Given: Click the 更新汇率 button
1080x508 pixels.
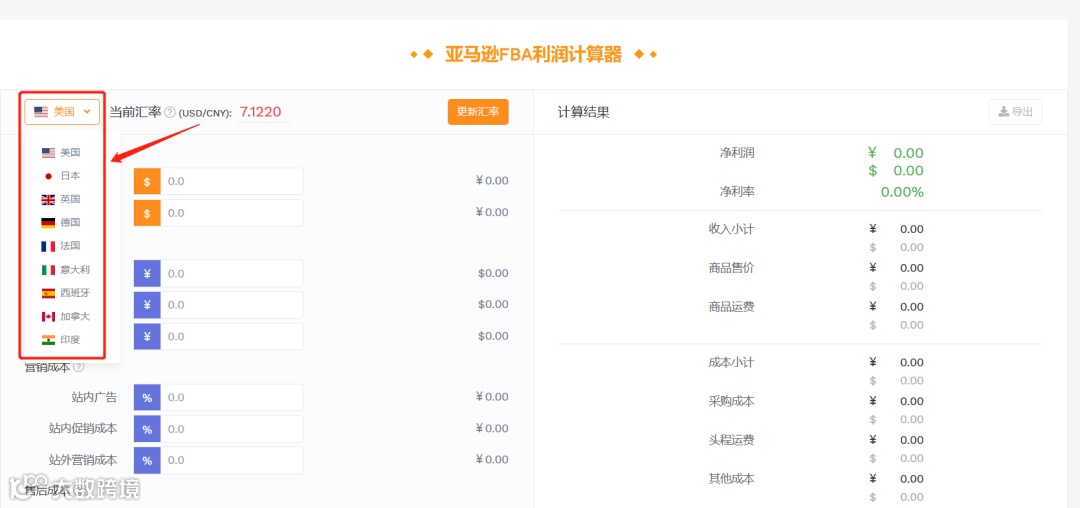Looking at the screenshot, I should (x=478, y=112).
